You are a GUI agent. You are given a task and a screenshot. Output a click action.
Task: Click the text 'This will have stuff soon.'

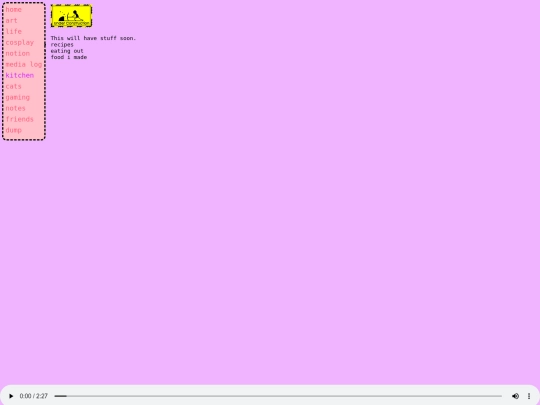(93, 38)
